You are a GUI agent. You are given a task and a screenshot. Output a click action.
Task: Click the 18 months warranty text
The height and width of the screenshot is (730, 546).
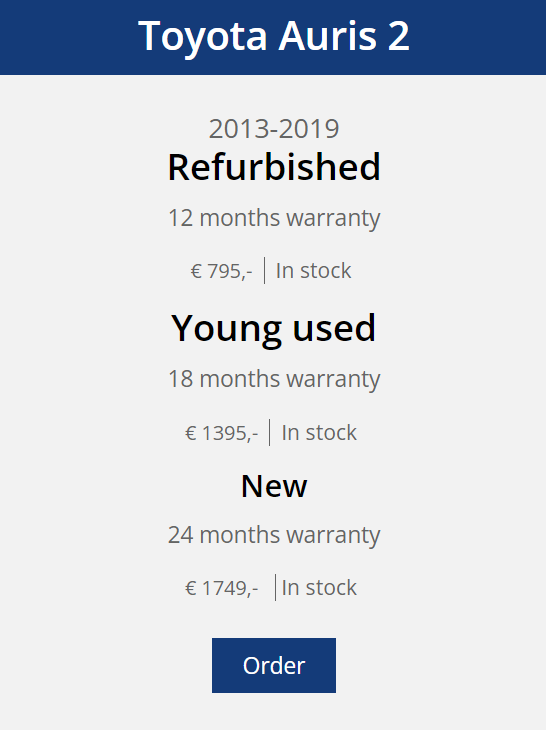point(274,379)
